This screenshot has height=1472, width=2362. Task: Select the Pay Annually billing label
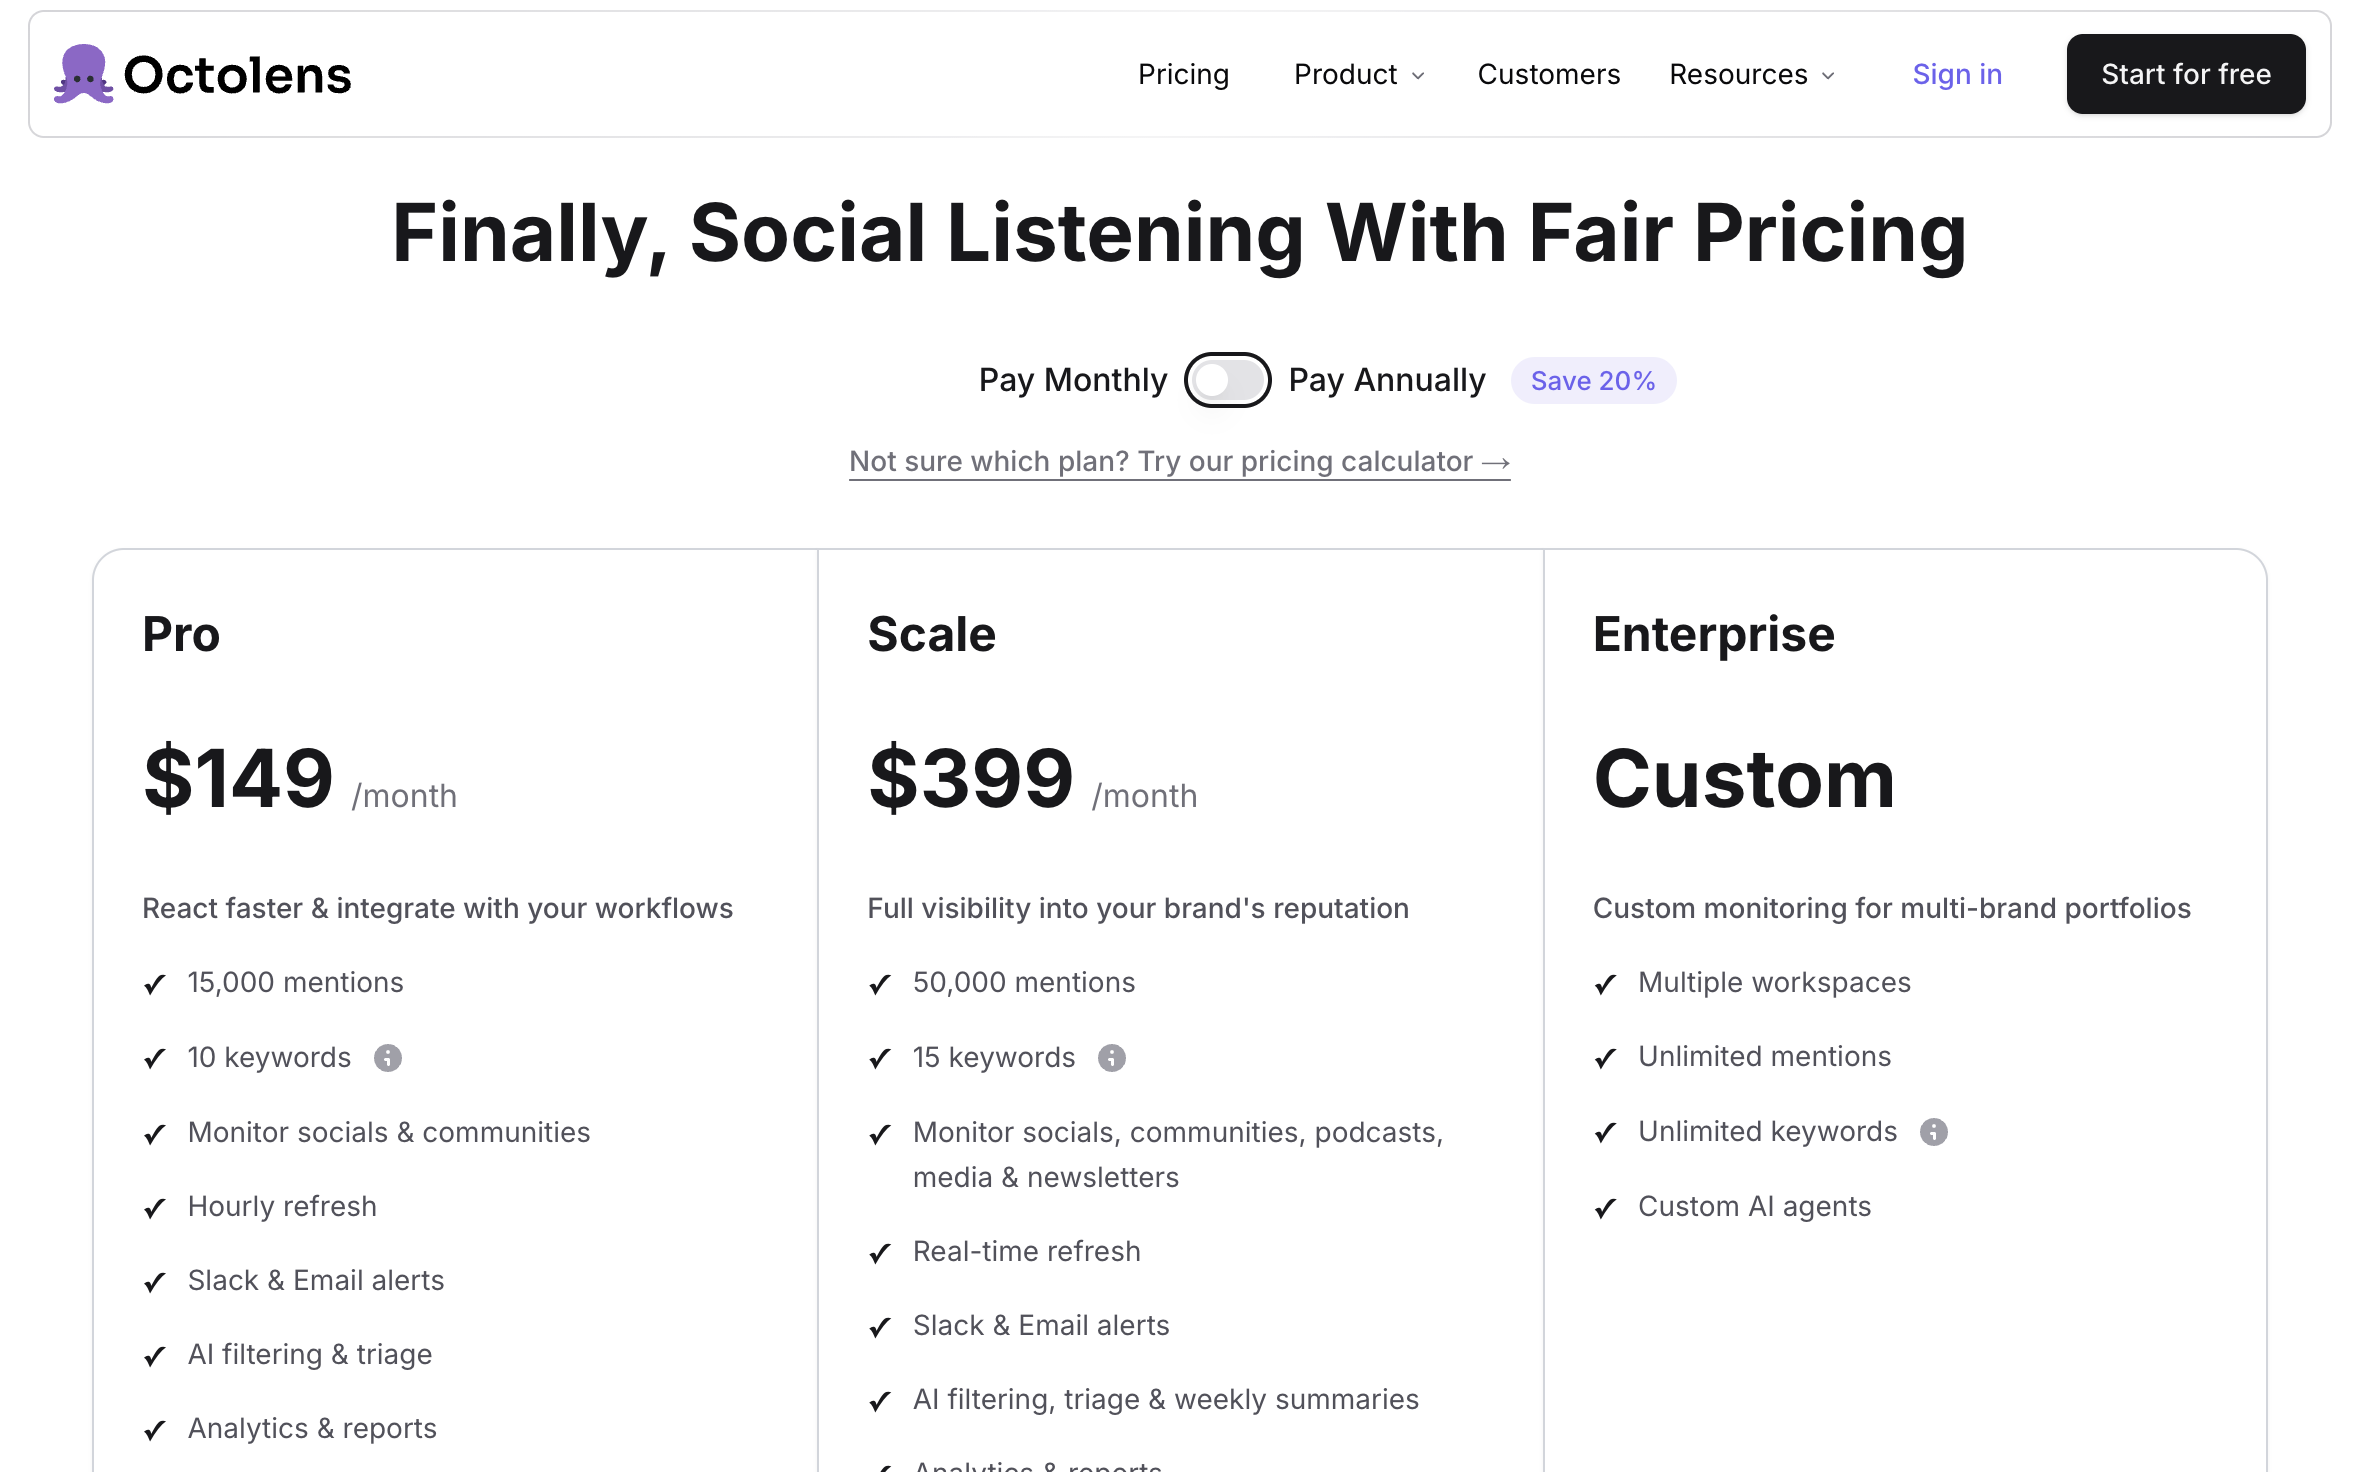click(x=1386, y=380)
